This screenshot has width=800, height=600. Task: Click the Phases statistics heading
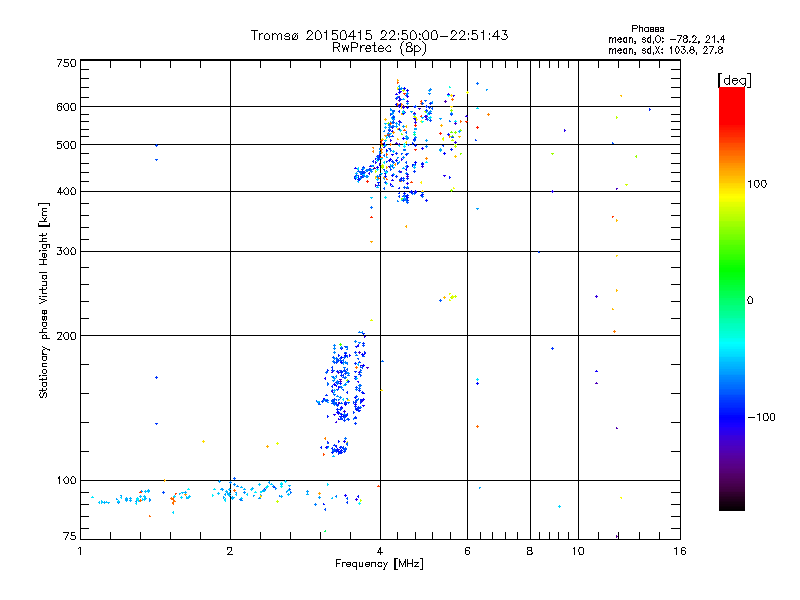point(647,29)
